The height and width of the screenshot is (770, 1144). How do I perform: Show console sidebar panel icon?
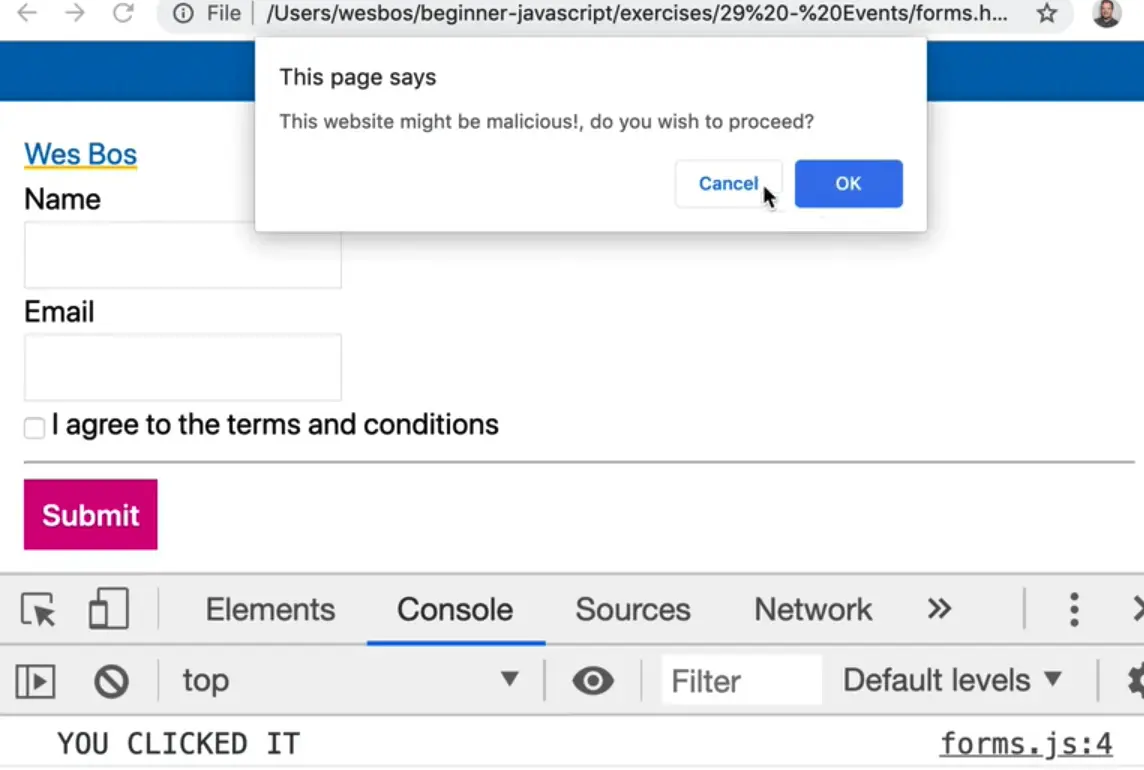(x=35, y=682)
